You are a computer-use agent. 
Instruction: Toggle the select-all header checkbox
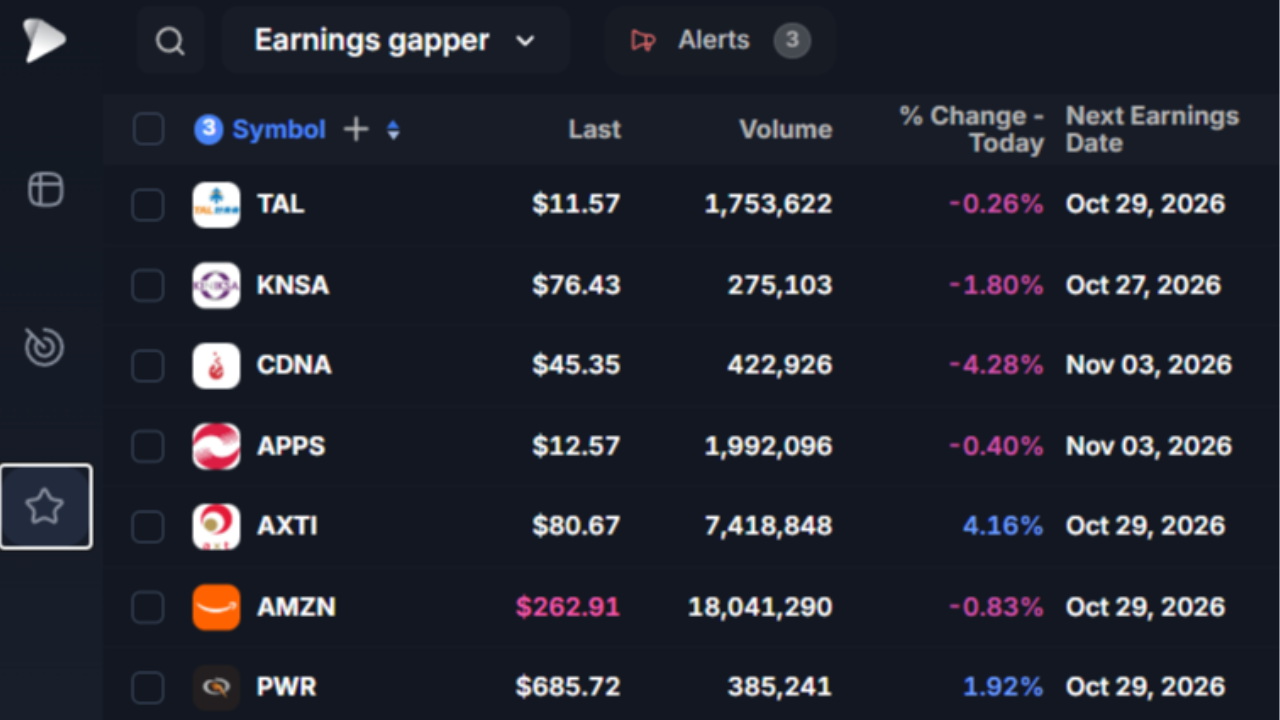(148, 129)
